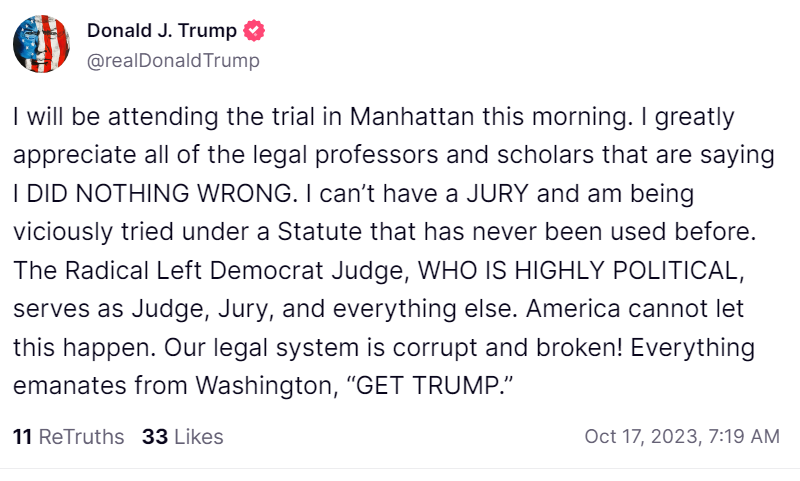Click the red verified badge icon
Image resolution: width=800 pixels, height=481 pixels.
(x=254, y=31)
